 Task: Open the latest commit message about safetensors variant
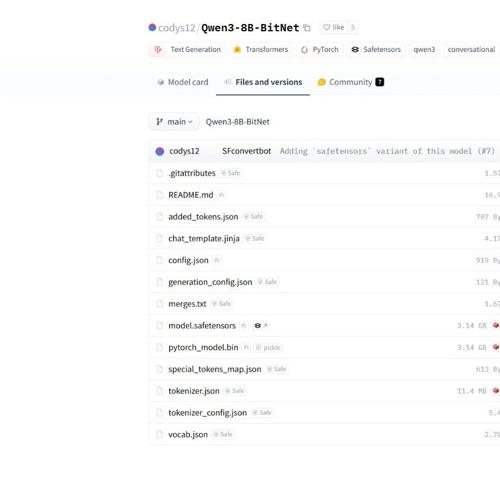pos(387,151)
